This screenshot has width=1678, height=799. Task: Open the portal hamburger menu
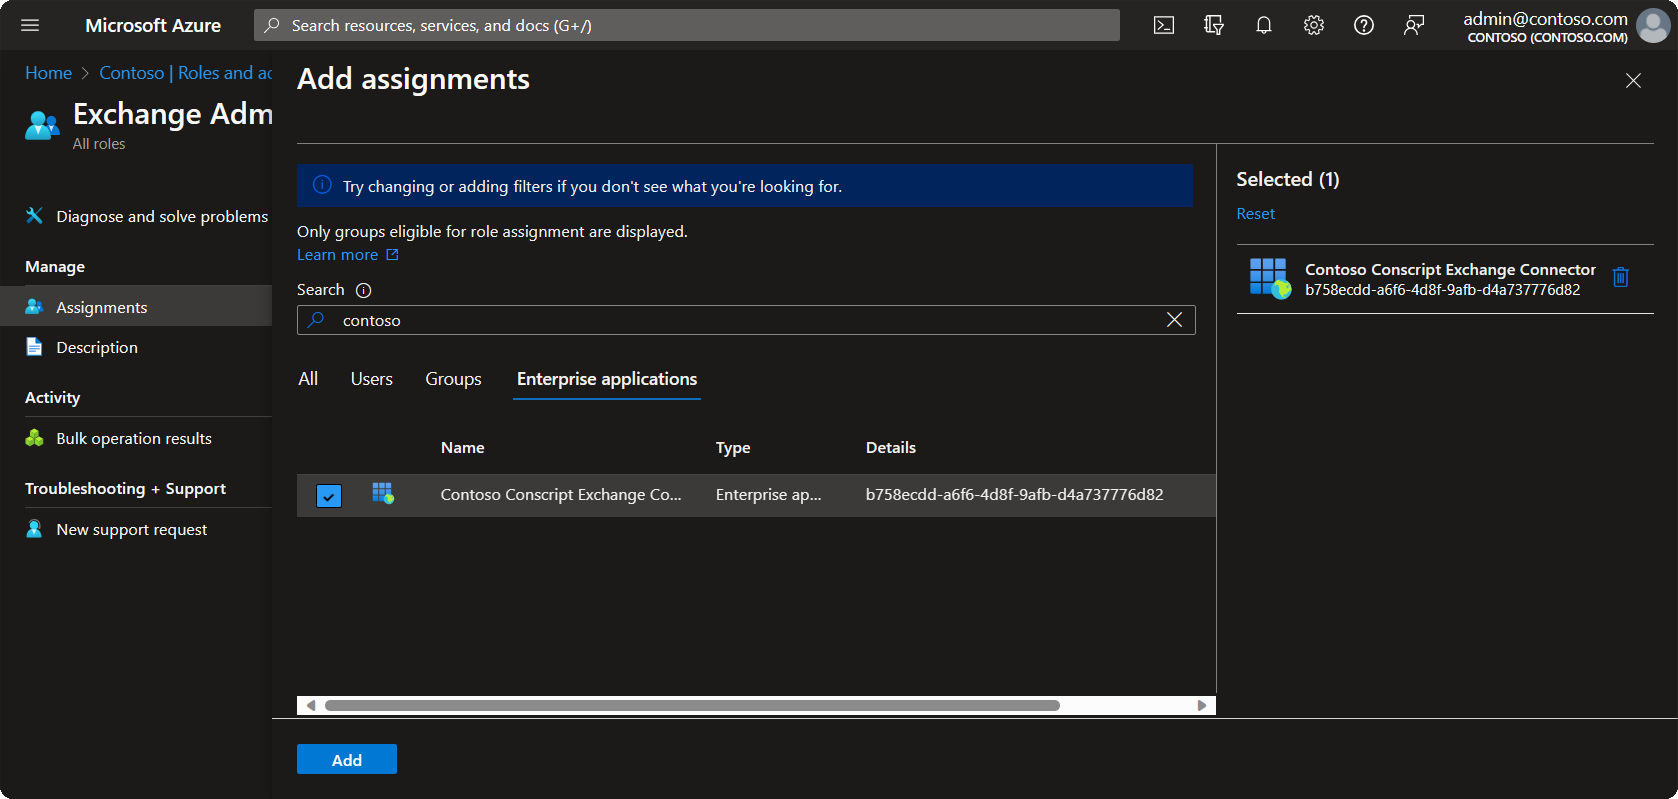[x=30, y=25]
